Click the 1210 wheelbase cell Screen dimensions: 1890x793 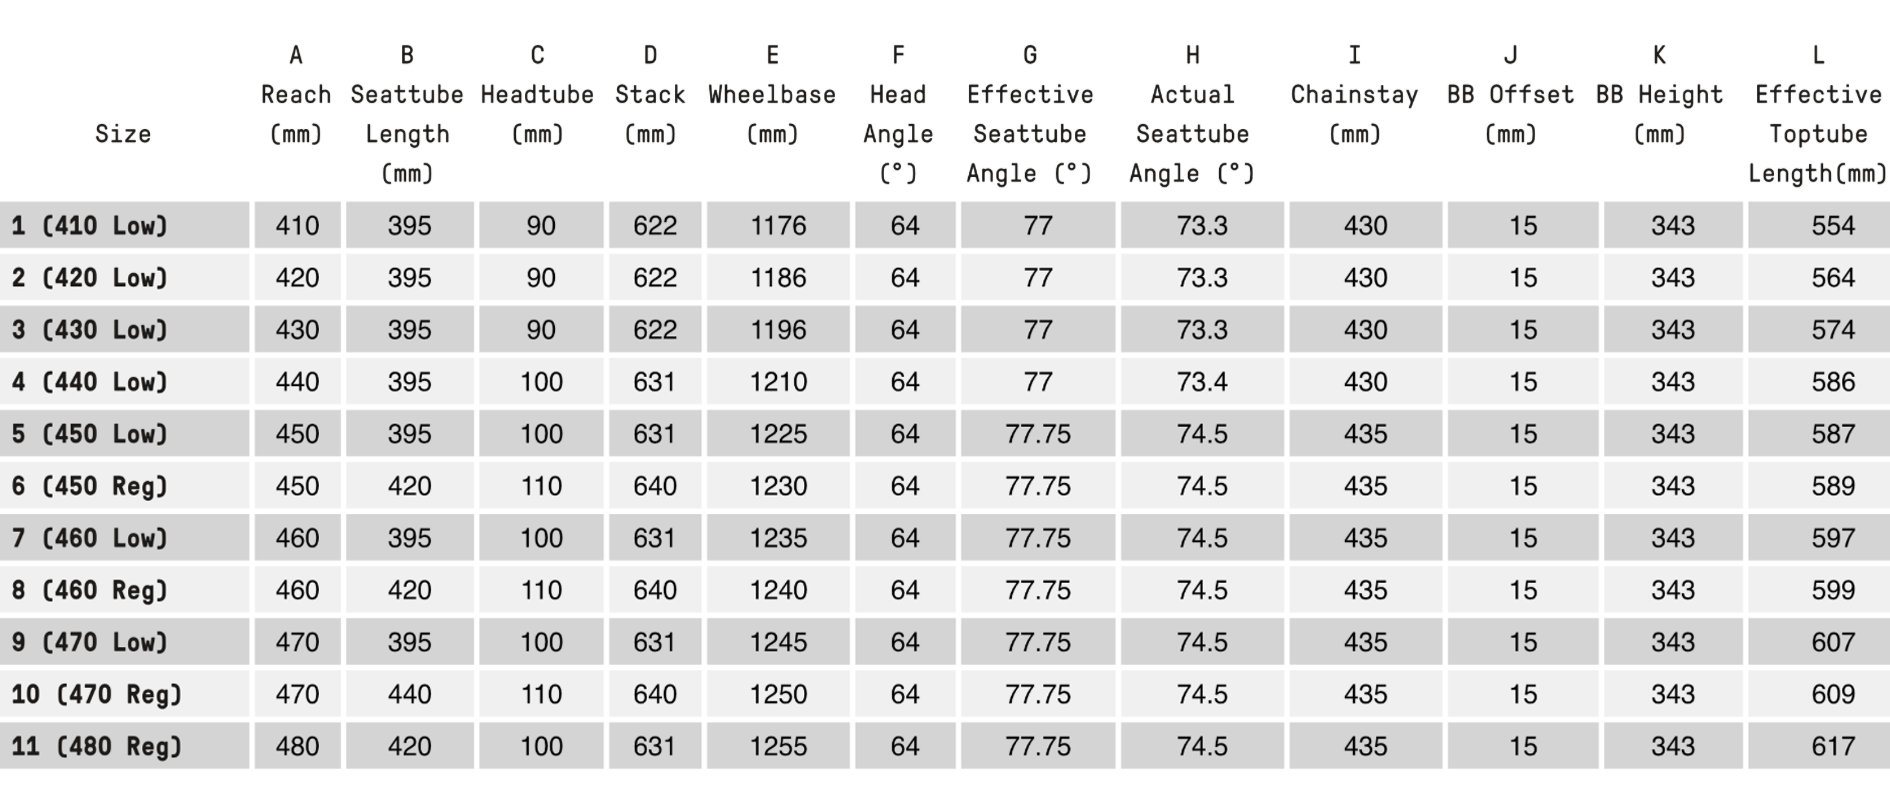[778, 382]
